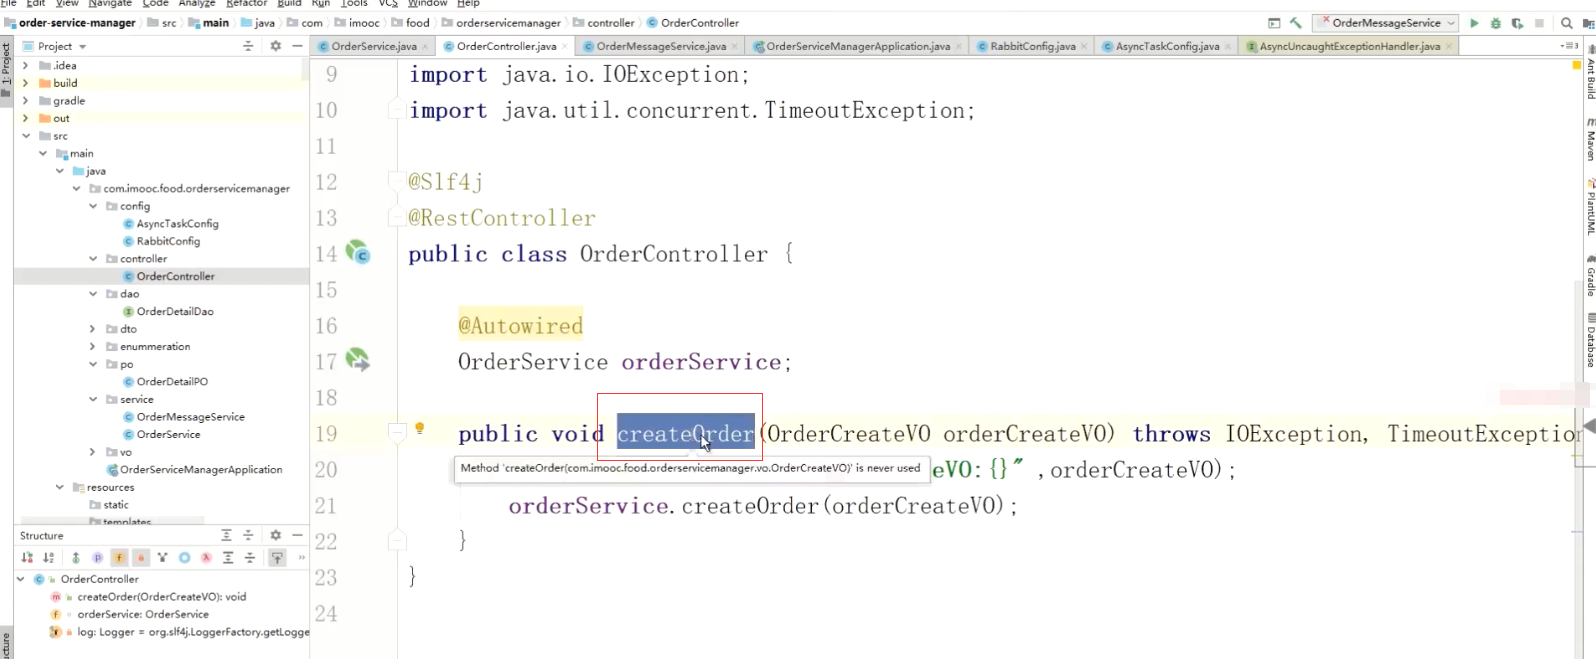Select OrderDetailDao in Project tree
This screenshot has width=1596, height=659.
click(x=175, y=311)
